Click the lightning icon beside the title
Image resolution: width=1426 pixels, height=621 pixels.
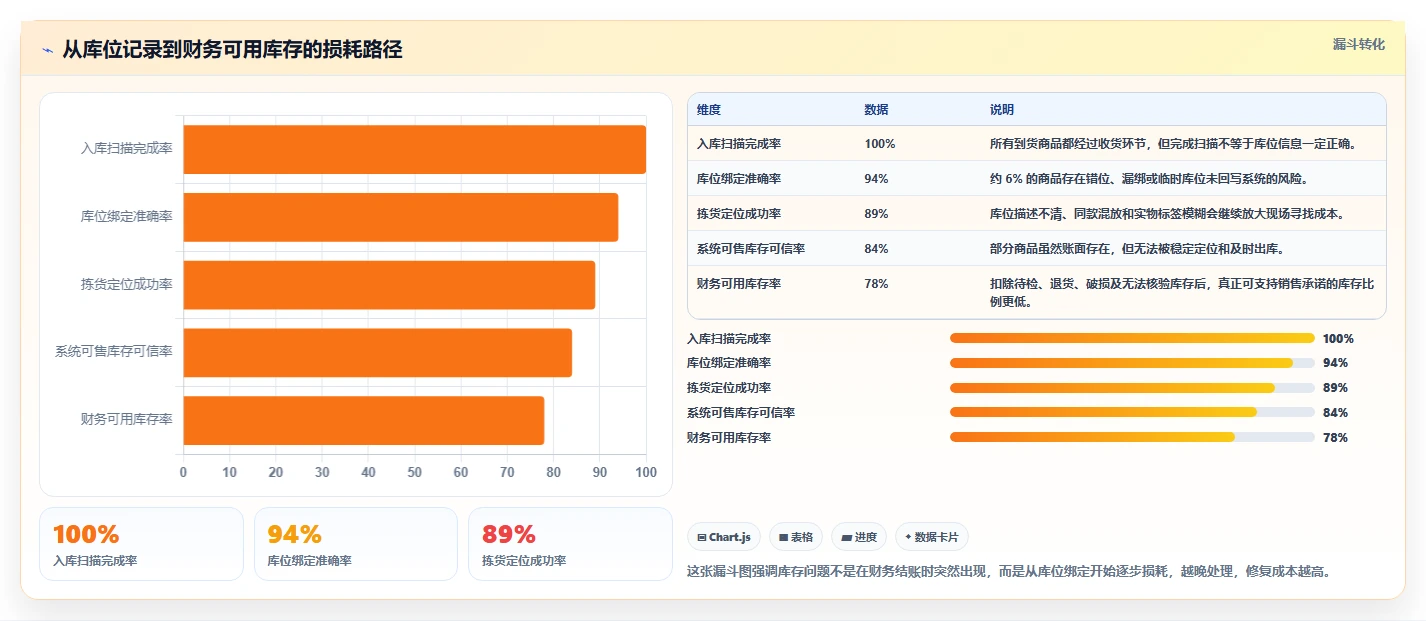(x=47, y=50)
